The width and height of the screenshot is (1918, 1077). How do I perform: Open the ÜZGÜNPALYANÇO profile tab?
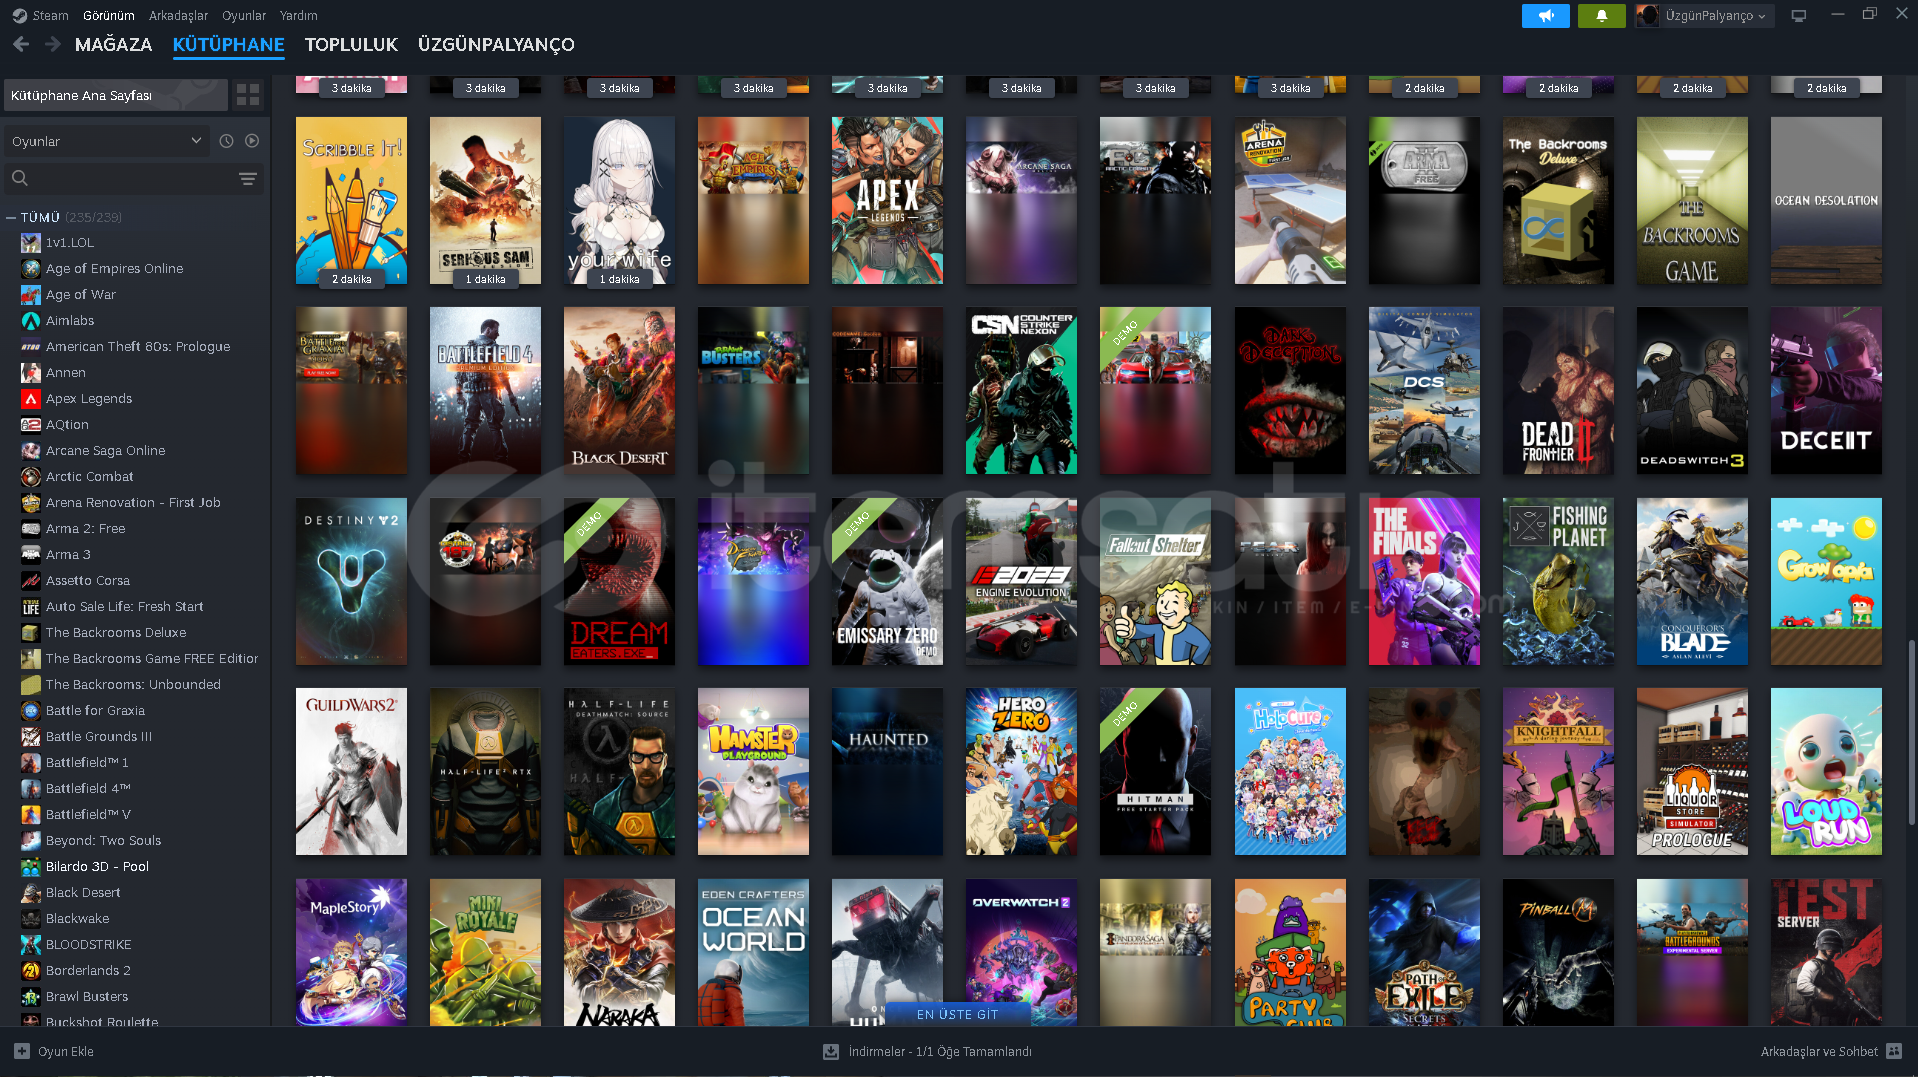496,44
